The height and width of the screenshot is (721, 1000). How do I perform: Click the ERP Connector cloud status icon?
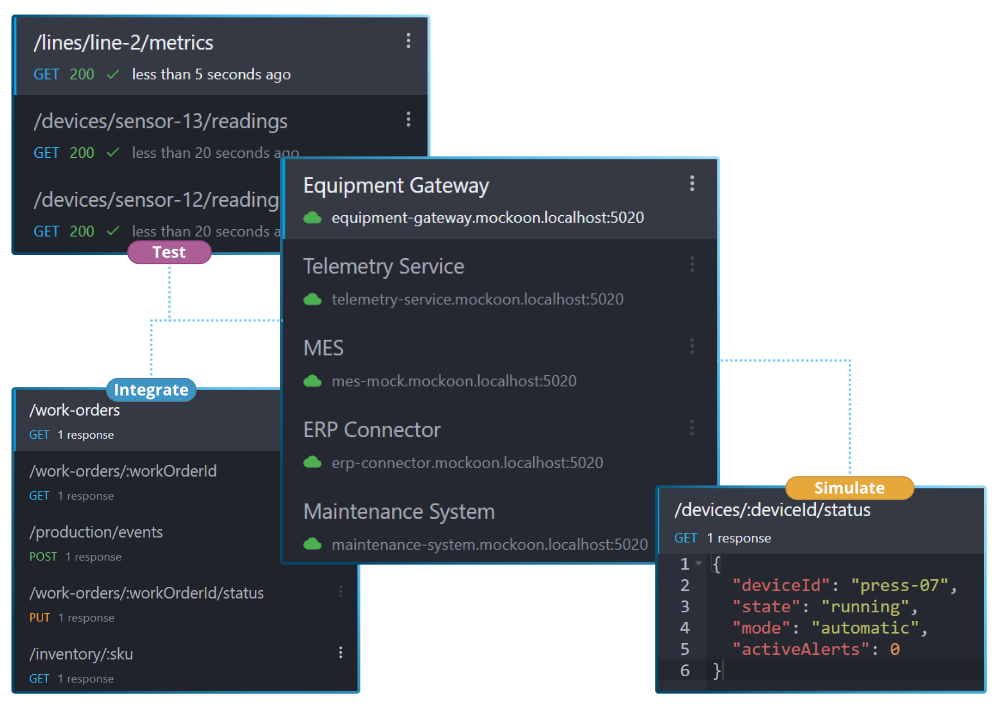click(x=312, y=463)
